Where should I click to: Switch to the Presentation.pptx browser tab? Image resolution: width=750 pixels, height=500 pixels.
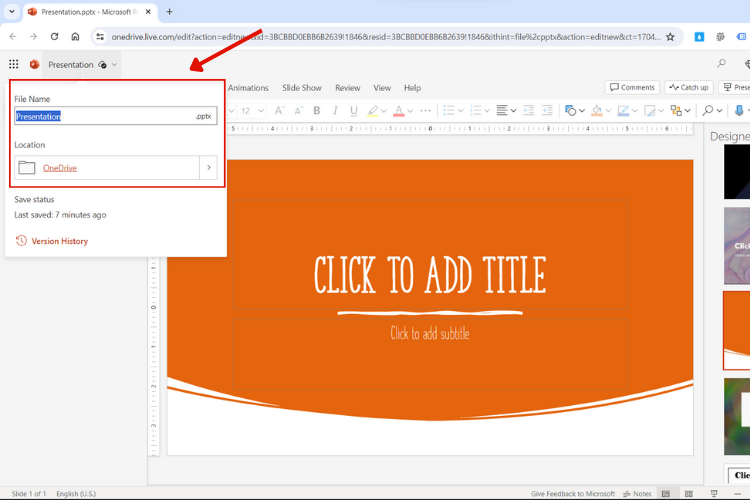click(90, 12)
